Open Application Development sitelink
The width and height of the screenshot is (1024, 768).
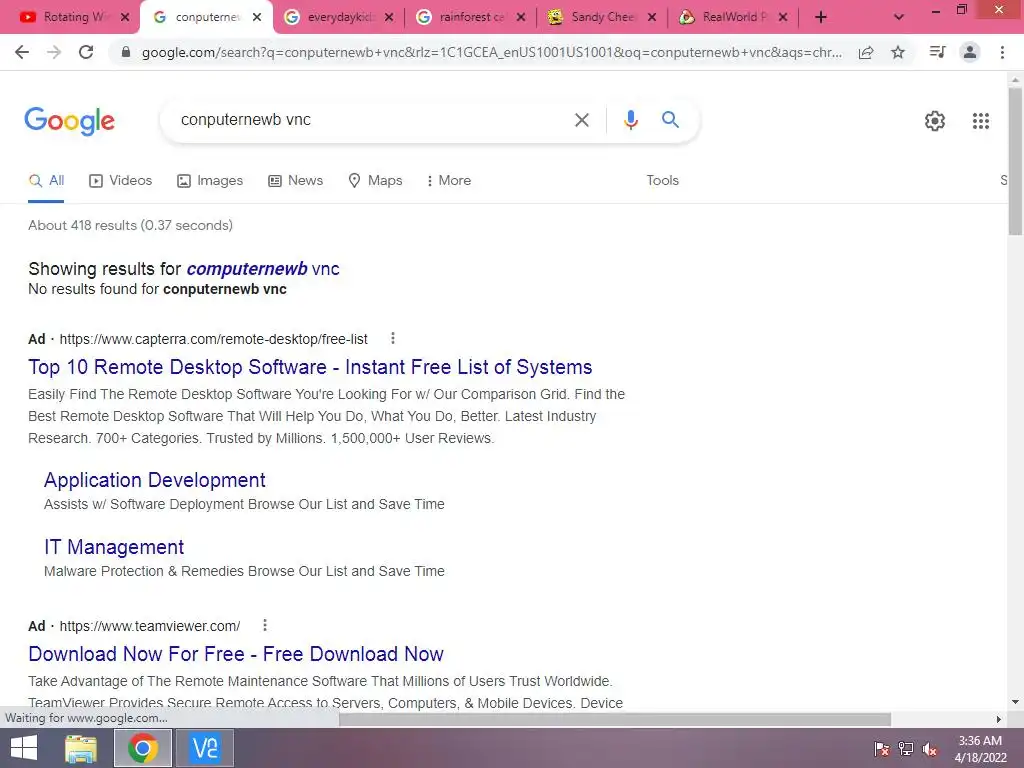click(x=155, y=480)
